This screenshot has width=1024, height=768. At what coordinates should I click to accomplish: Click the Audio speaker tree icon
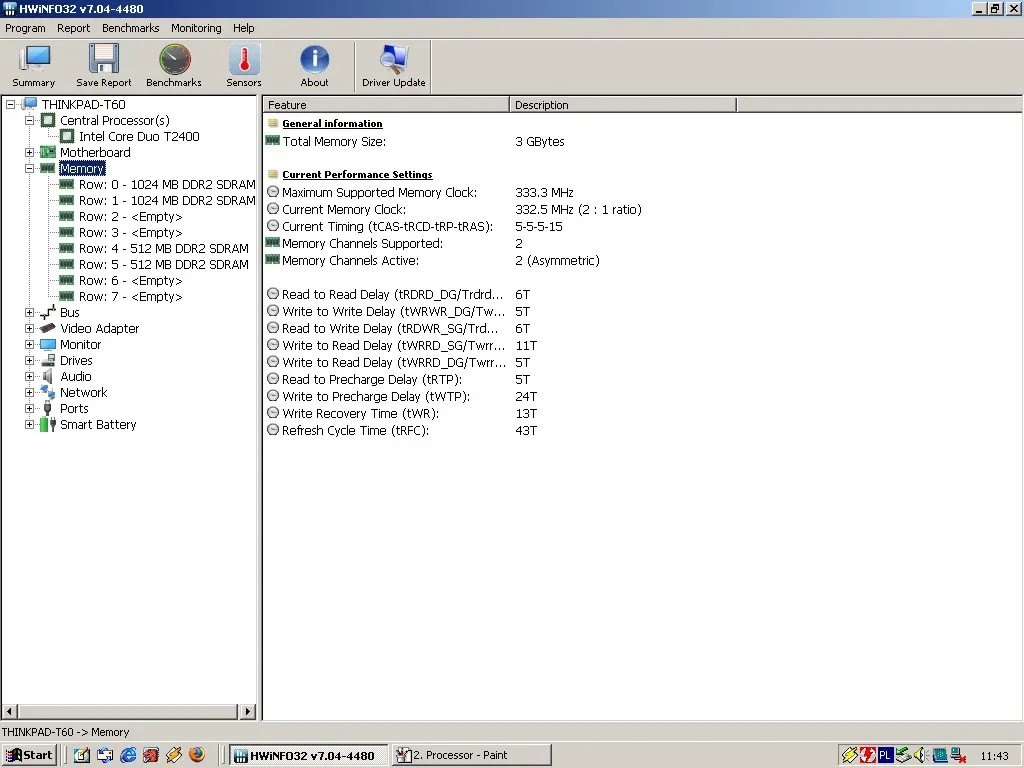tap(48, 376)
